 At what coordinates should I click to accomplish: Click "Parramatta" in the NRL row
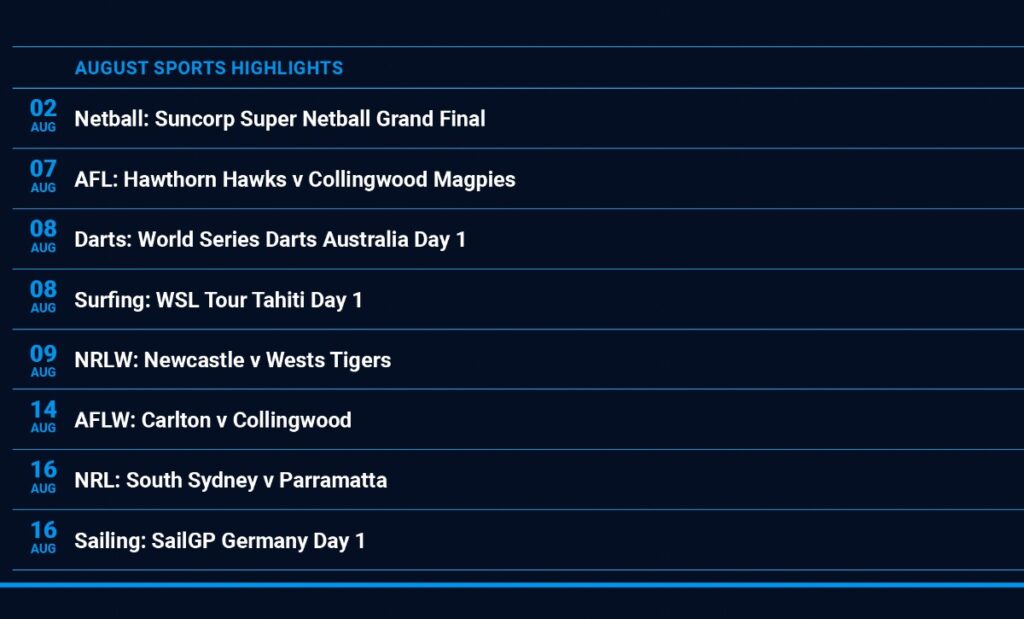pos(332,481)
